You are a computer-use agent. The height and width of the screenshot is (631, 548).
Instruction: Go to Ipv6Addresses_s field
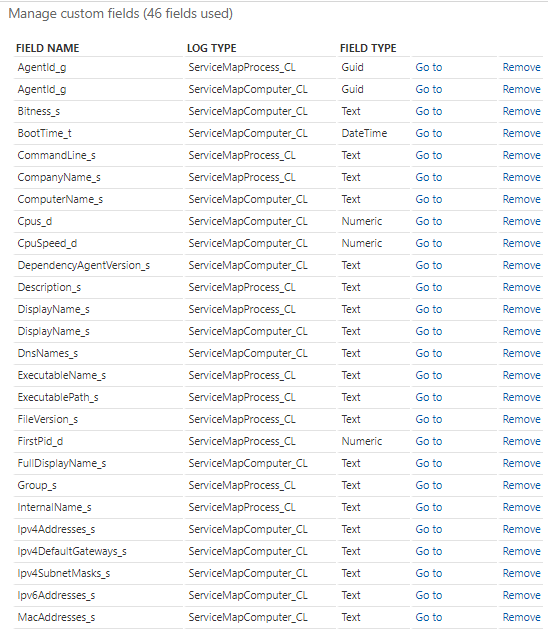[x=429, y=595]
